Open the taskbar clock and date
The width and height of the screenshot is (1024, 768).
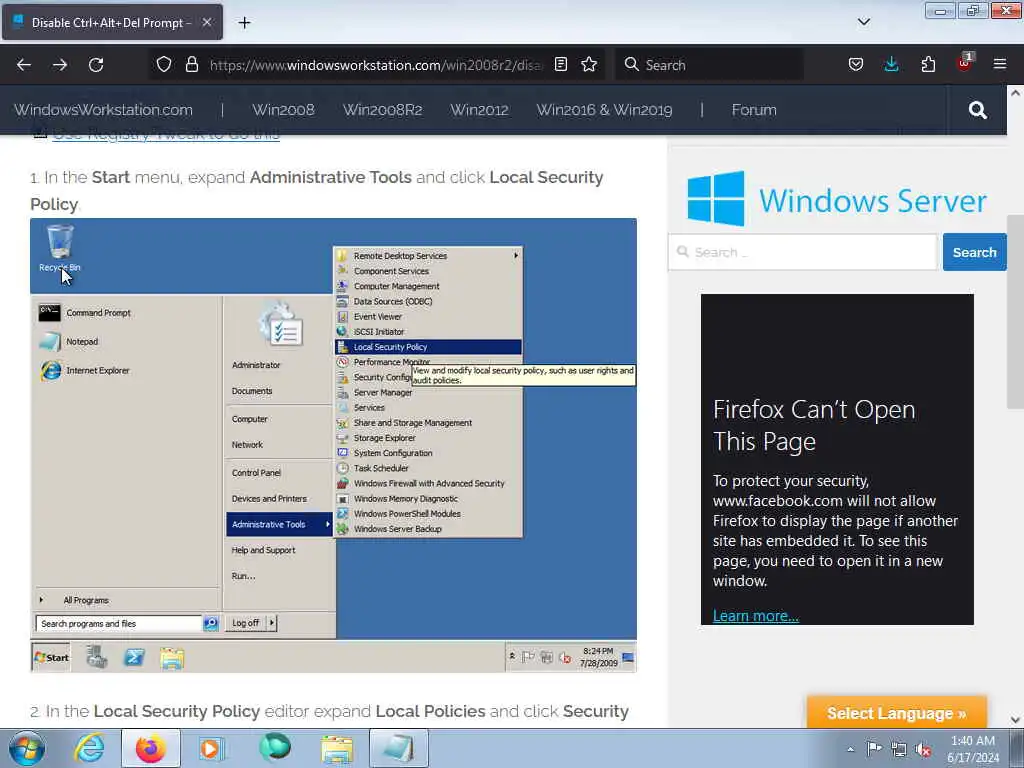pyautogui.click(x=973, y=749)
